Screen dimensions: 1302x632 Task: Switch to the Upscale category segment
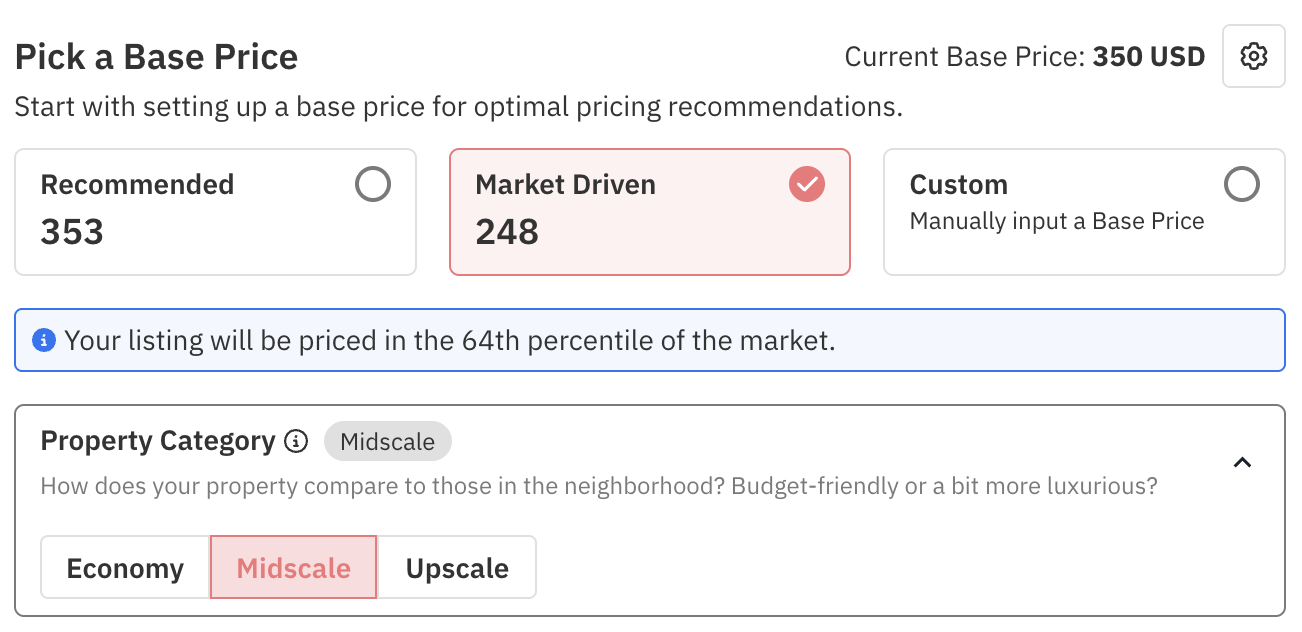pyautogui.click(x=457, y=568)
